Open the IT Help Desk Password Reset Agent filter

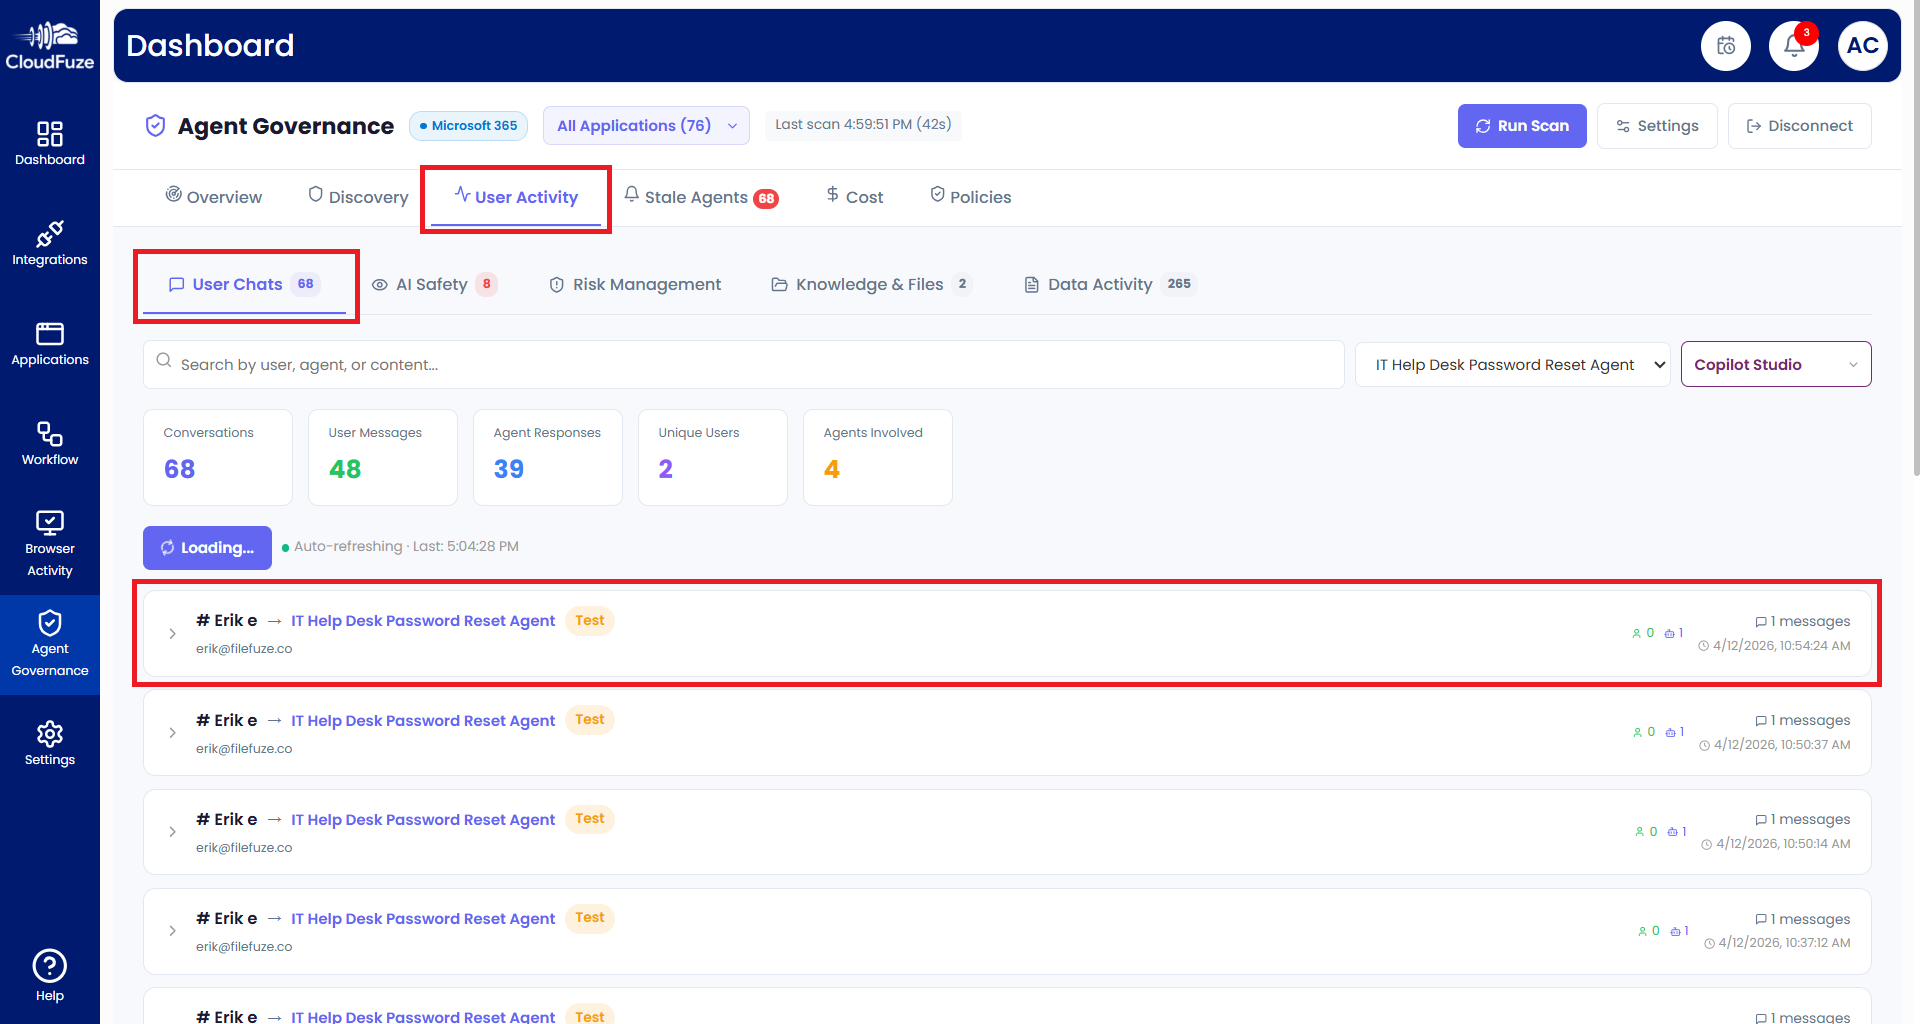click(x=1512, y=365)
